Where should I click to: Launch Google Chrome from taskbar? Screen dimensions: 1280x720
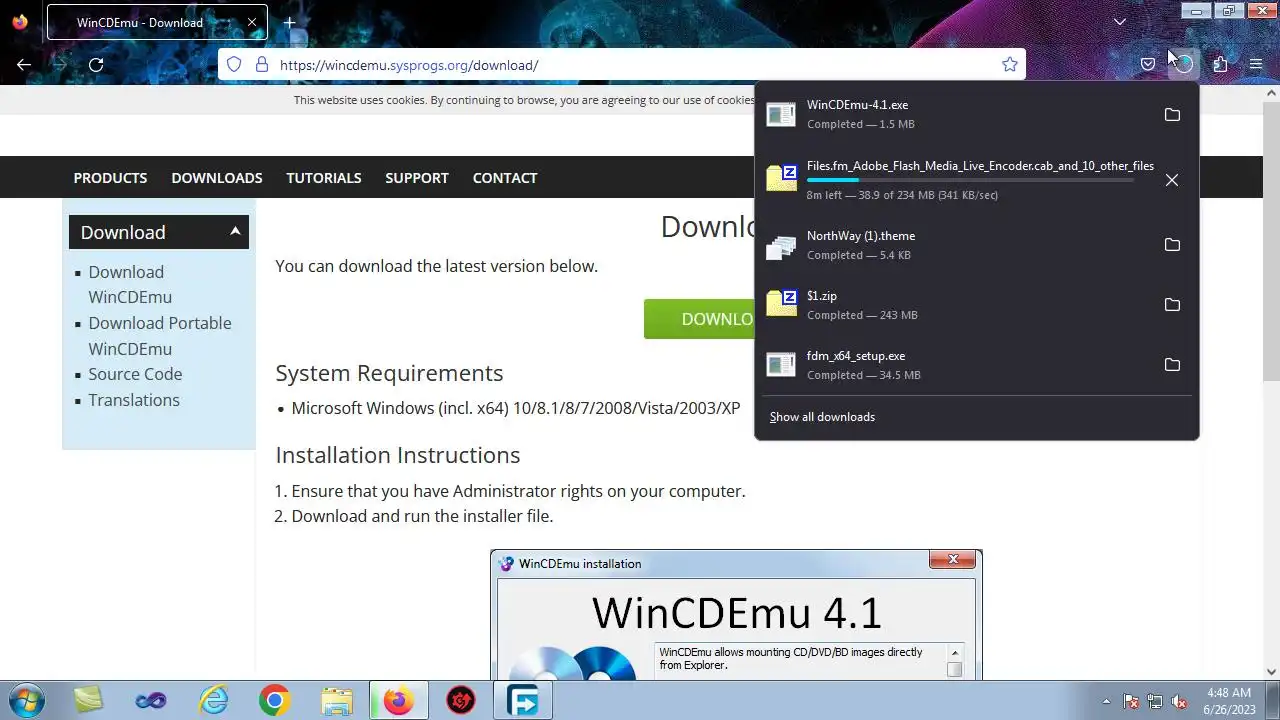click(275, 701)
